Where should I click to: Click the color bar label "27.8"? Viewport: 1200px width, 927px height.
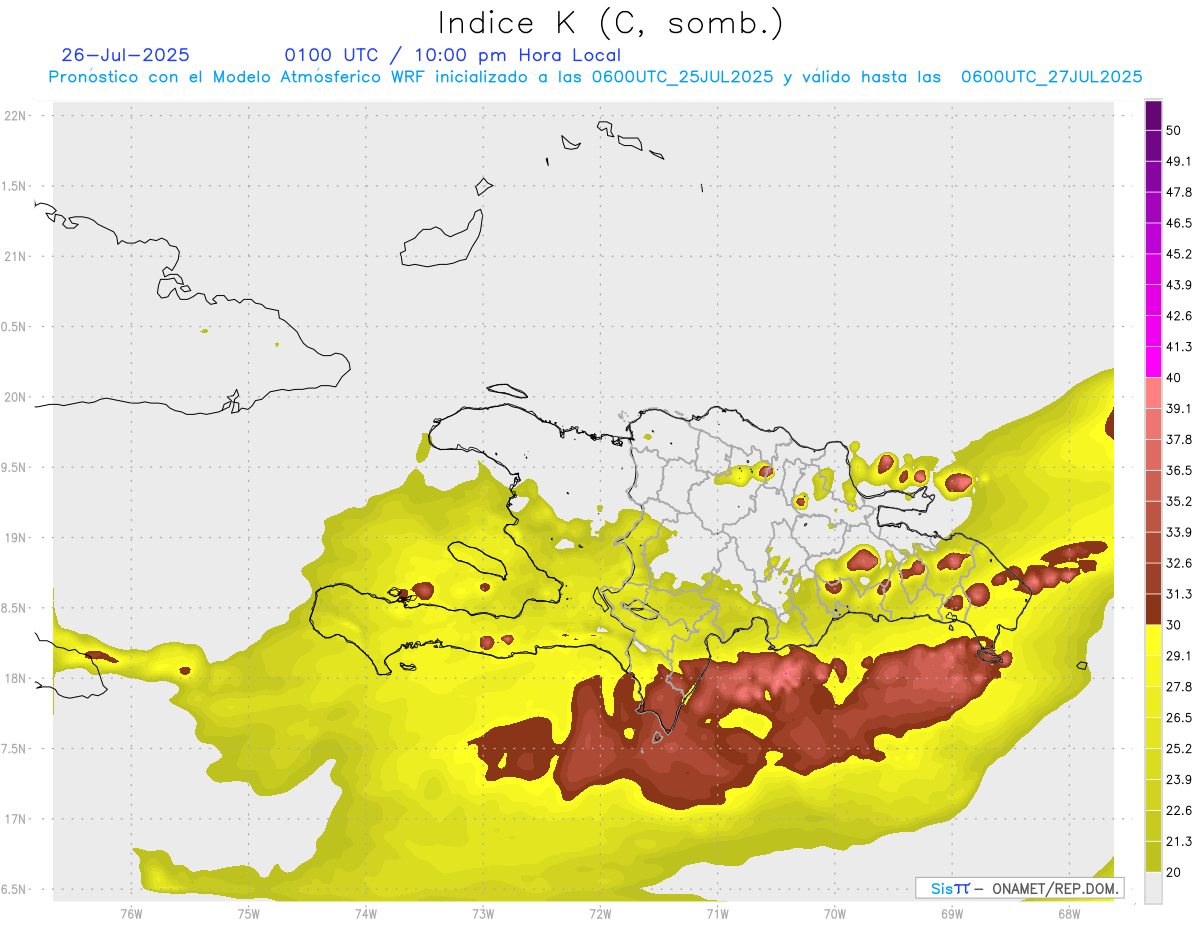coord(1179,687)
